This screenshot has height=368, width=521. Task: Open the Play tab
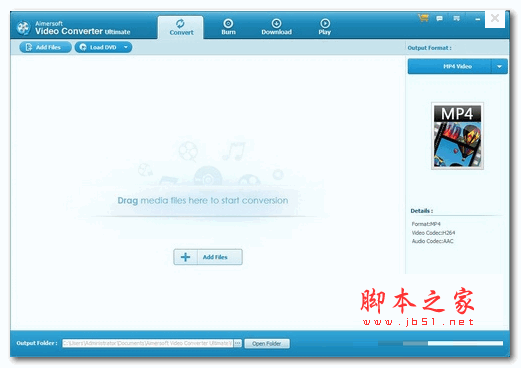[x=325, y=27]
